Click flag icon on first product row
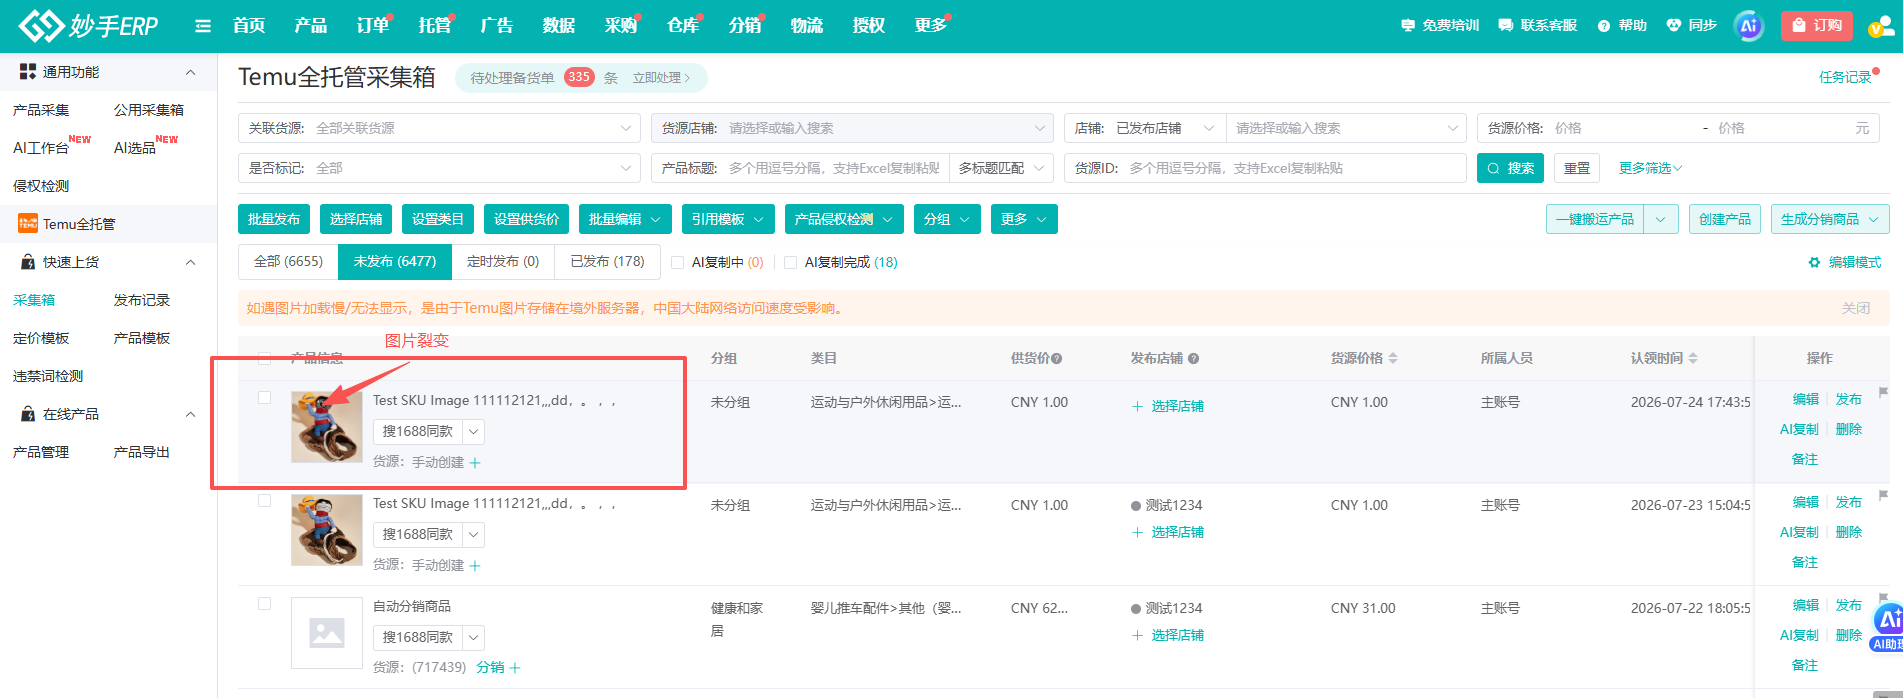Screen dimensions: 1903x698 (x=1883, y=392)
